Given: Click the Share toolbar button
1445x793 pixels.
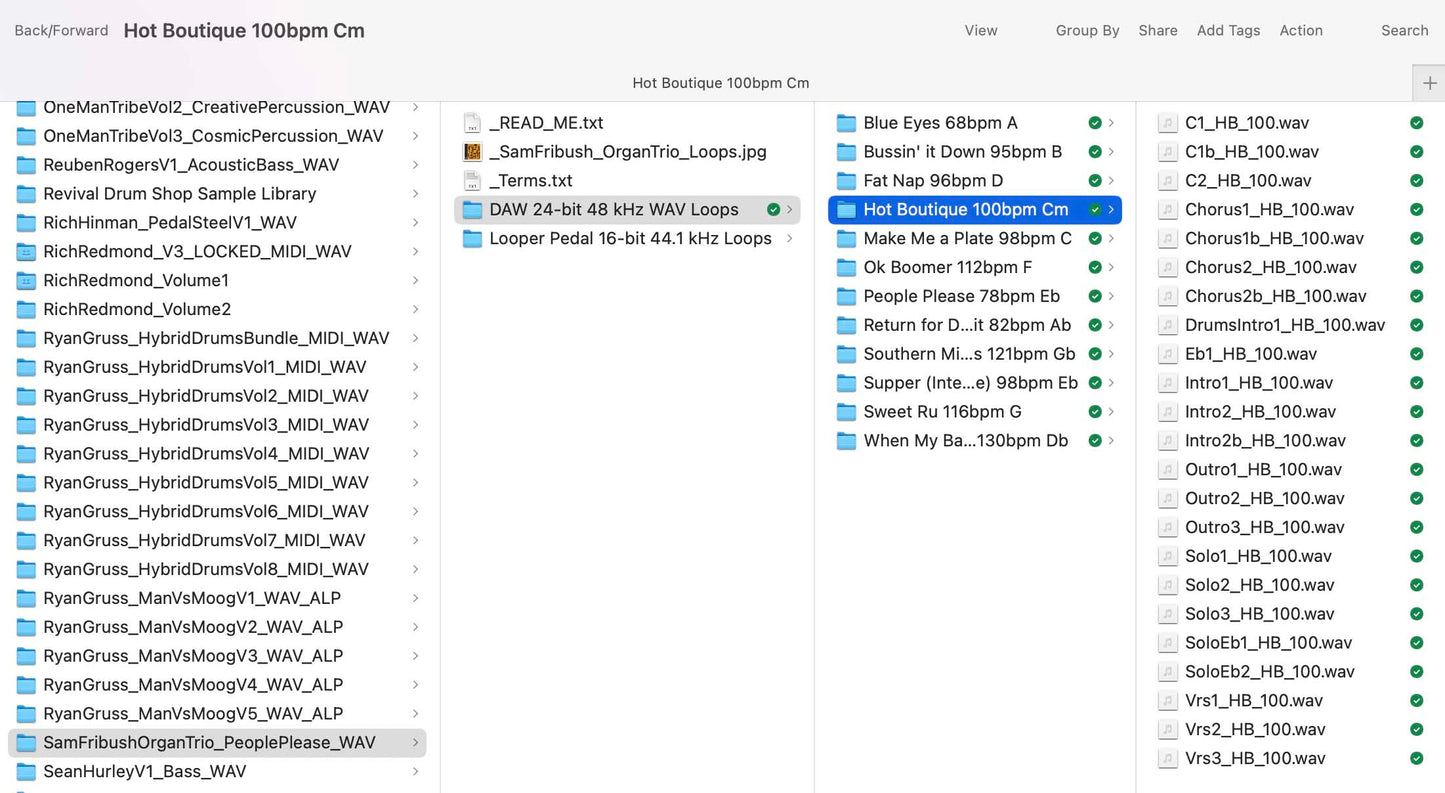Looking at the screenshot, I should [x=1157, y=31].
